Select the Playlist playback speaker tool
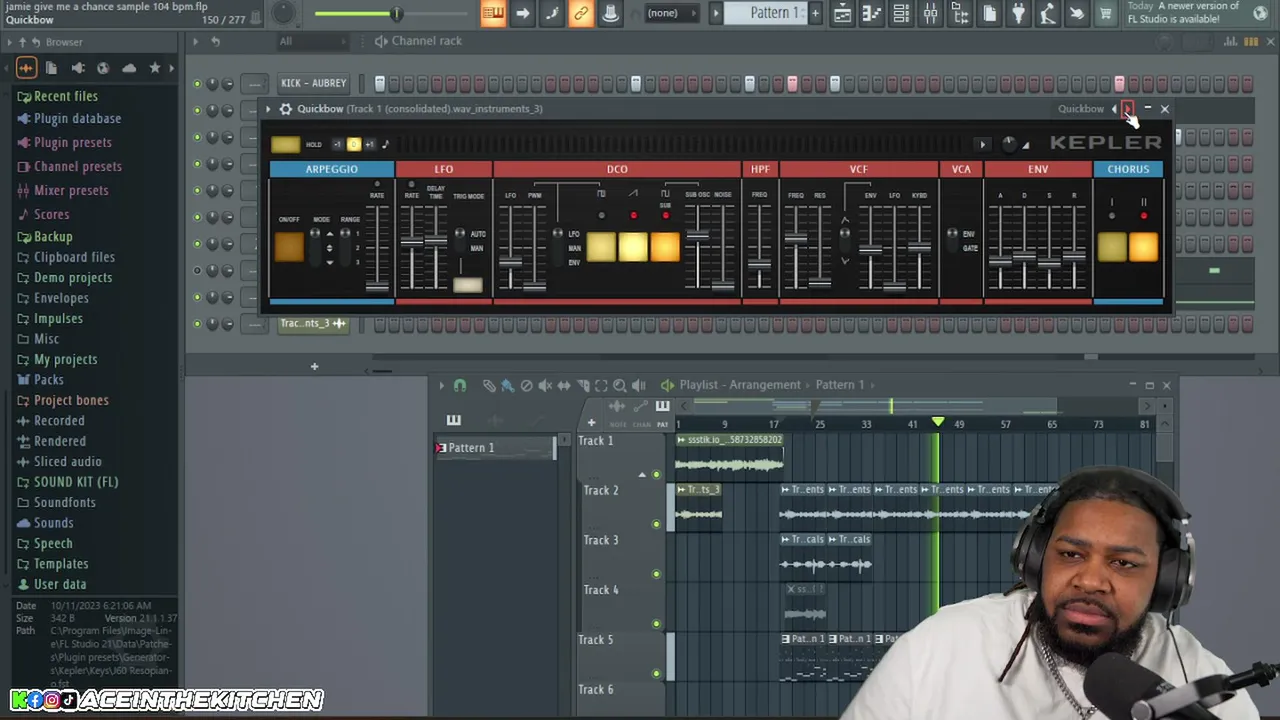Viewport: 1280px width, 720px height. point(639,385)
